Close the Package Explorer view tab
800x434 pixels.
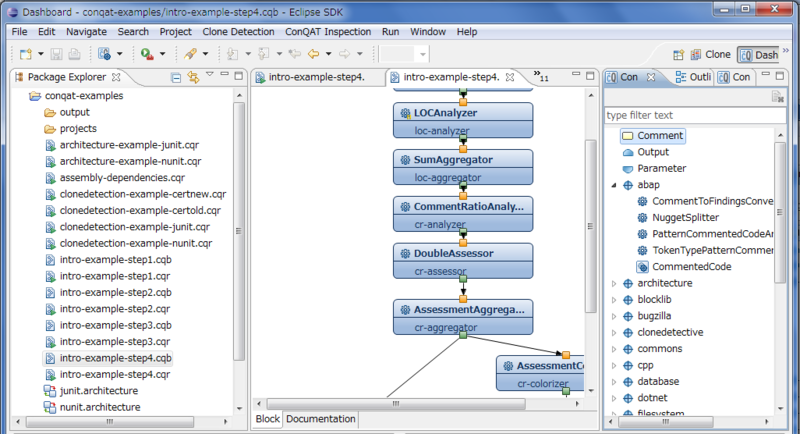pos(116,77)
